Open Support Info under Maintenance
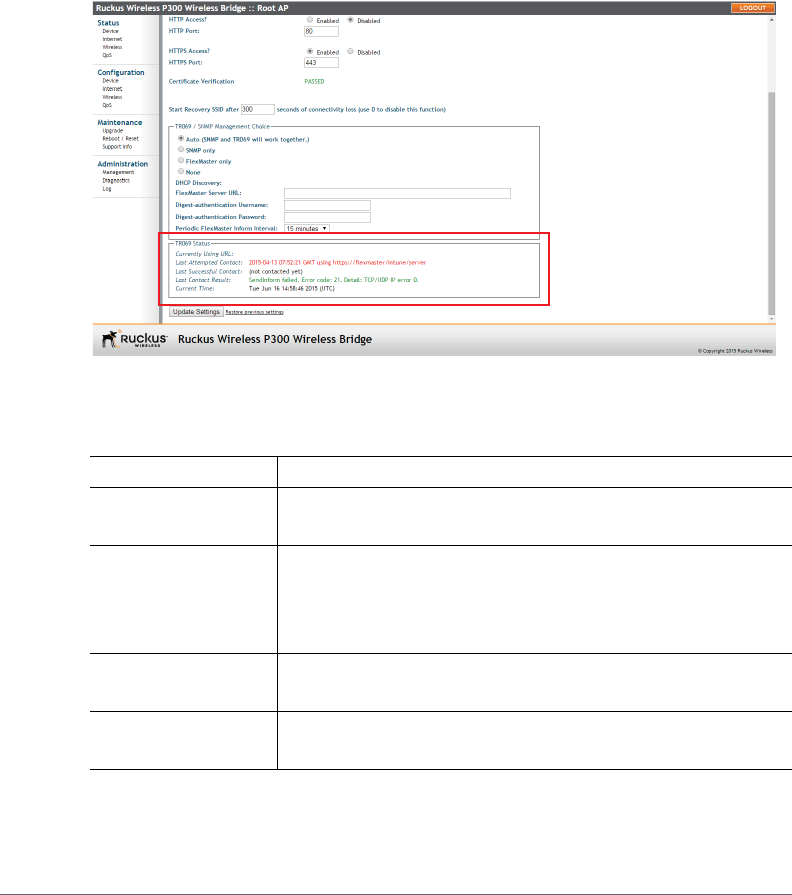 (117, 147)
